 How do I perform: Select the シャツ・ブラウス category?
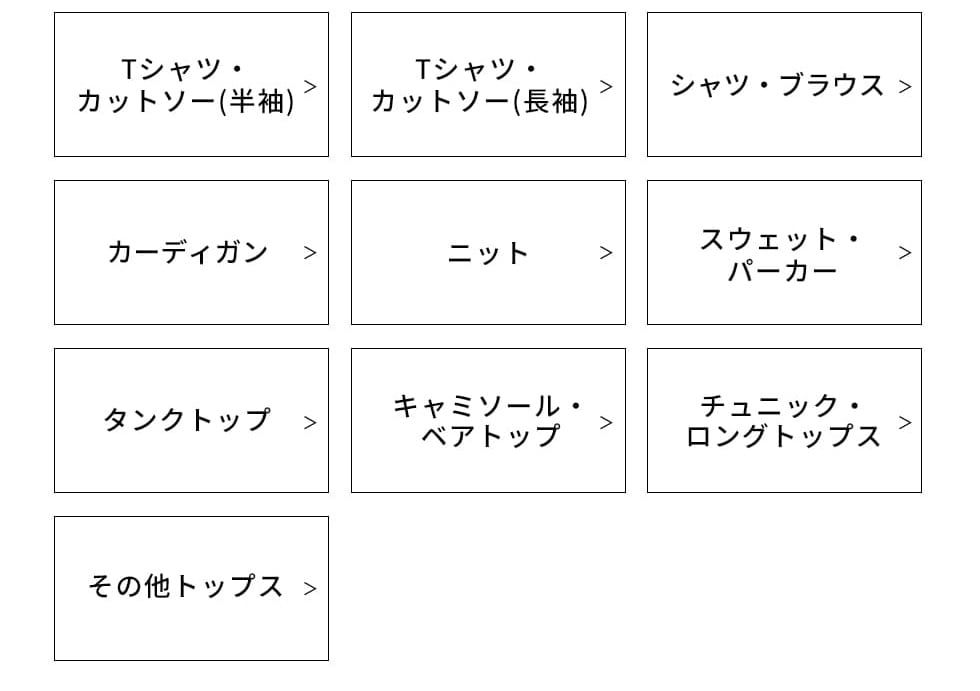[777, 85]
